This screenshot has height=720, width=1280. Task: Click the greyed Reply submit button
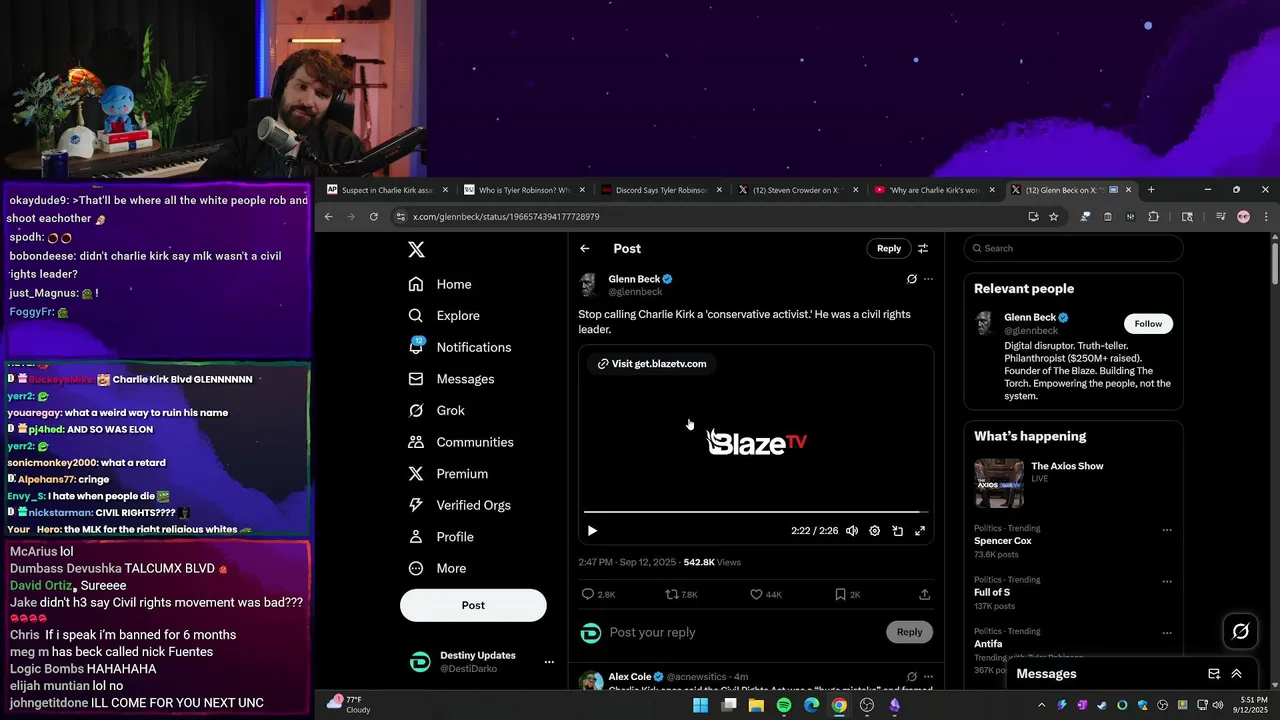tap(909, 632)
